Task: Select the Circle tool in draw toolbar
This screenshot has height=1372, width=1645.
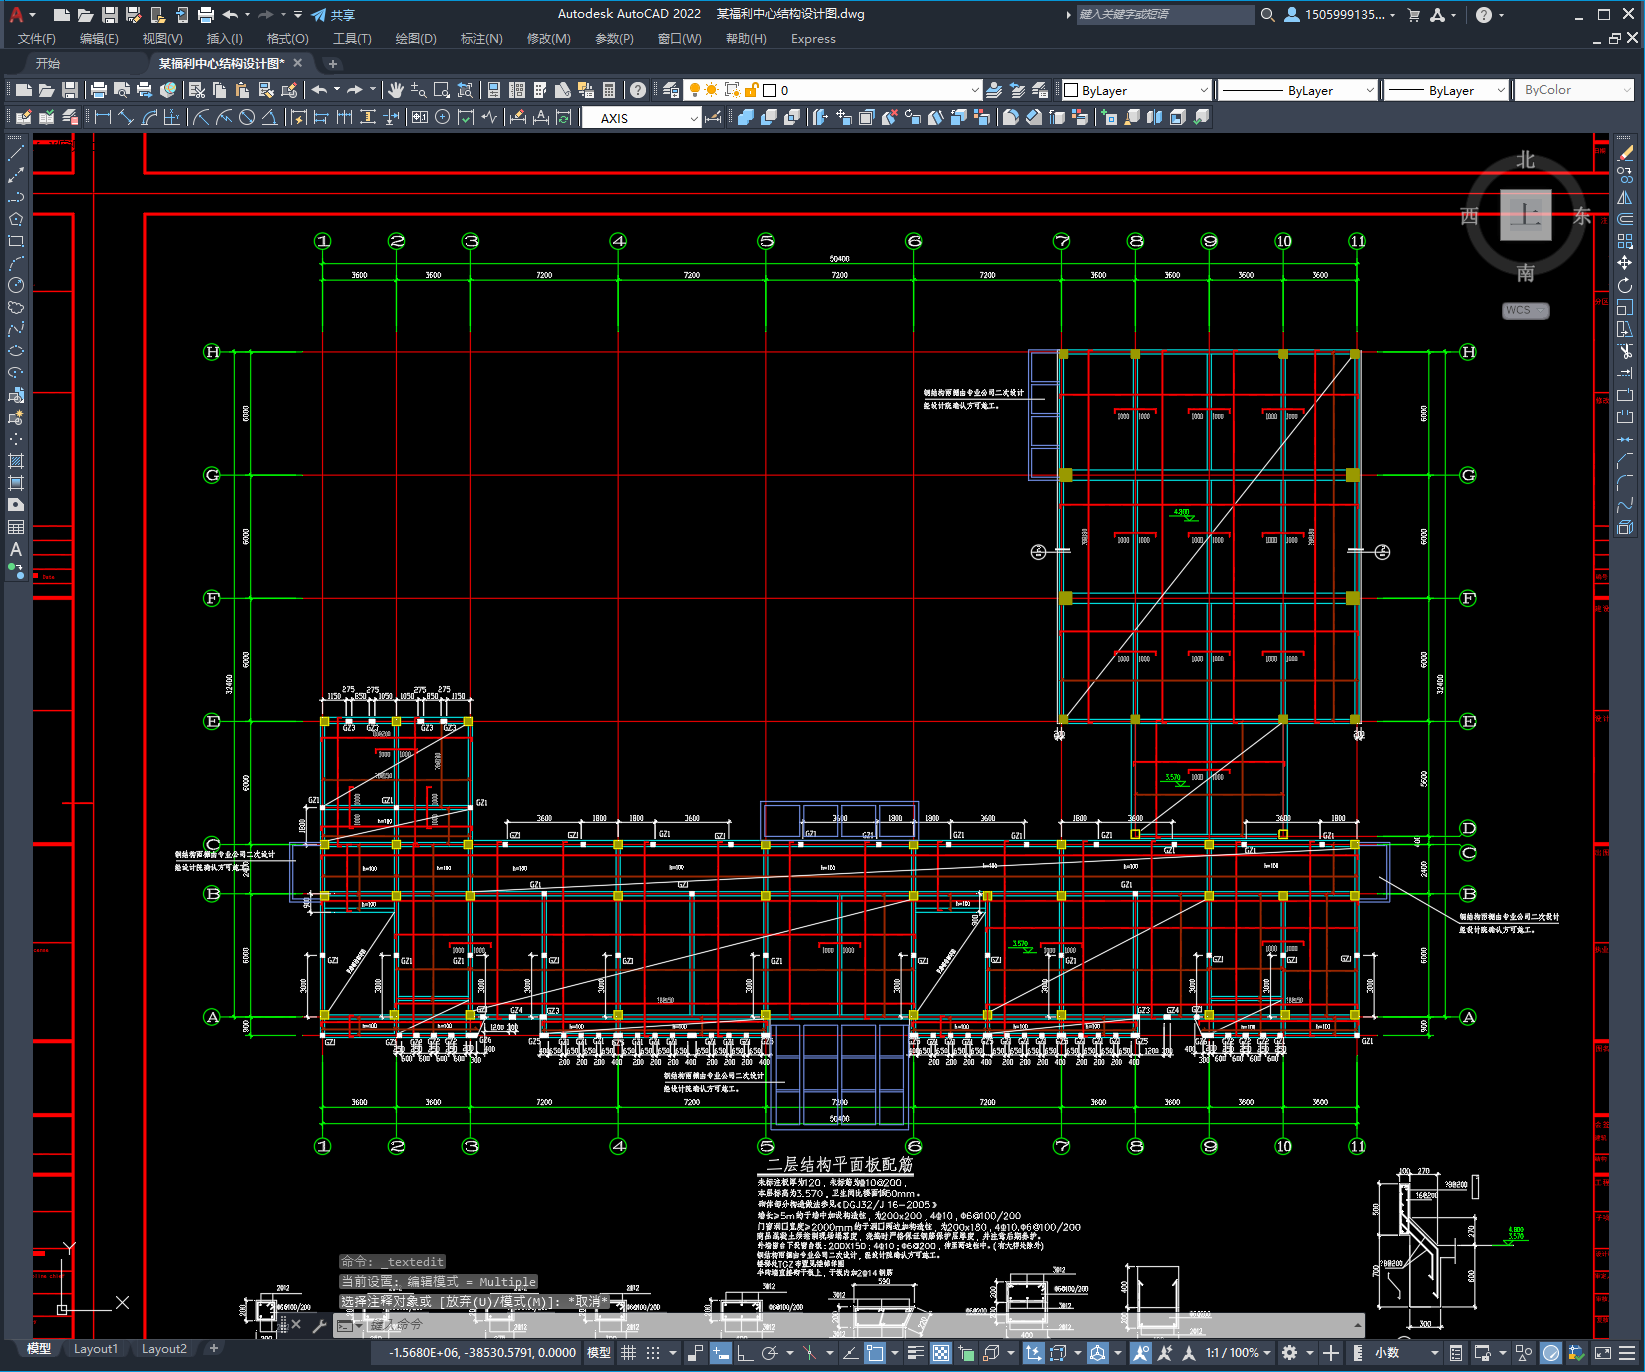Action: 16,285
